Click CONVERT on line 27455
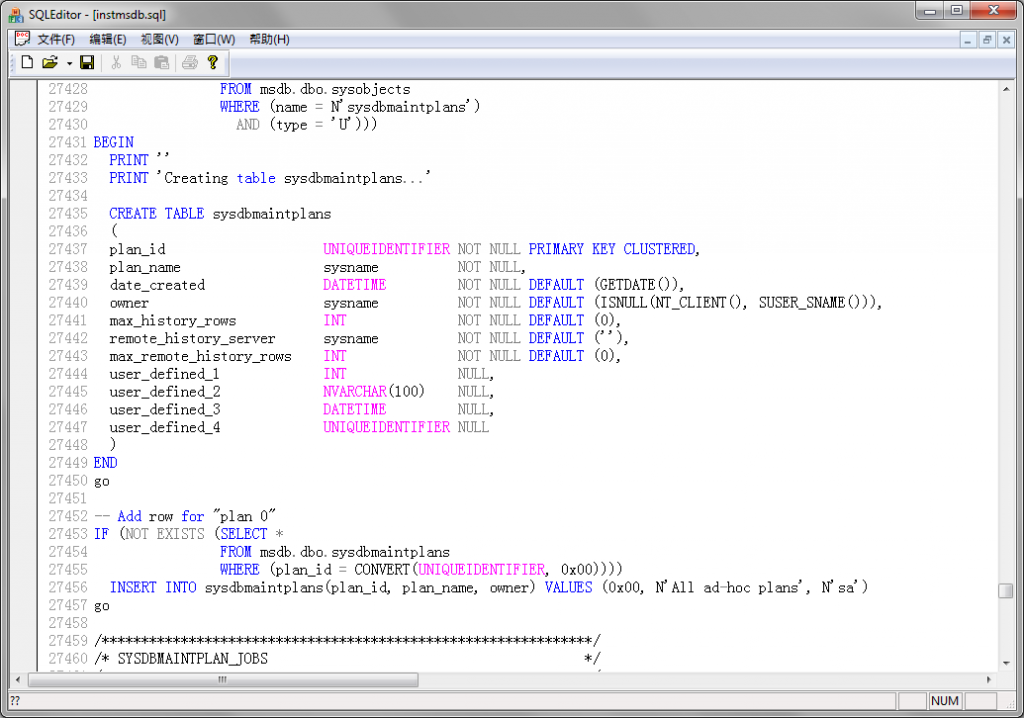Viewport: 1024px width, 718px height. coord(381,570)
